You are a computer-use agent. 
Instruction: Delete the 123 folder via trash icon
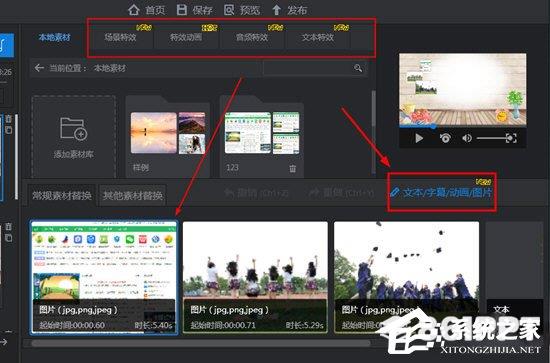click(x=293, y=169)
